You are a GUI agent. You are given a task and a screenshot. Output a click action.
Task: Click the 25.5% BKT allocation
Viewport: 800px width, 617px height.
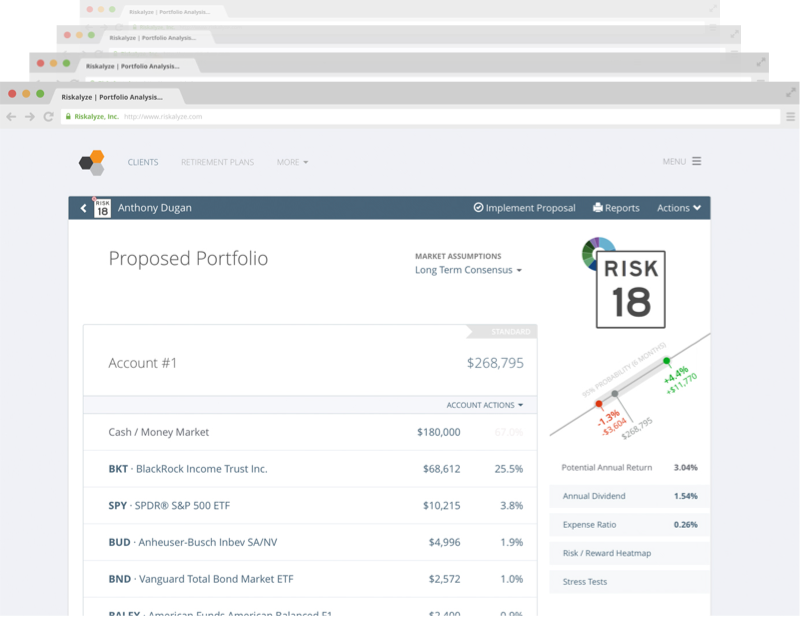click(509, 469)
